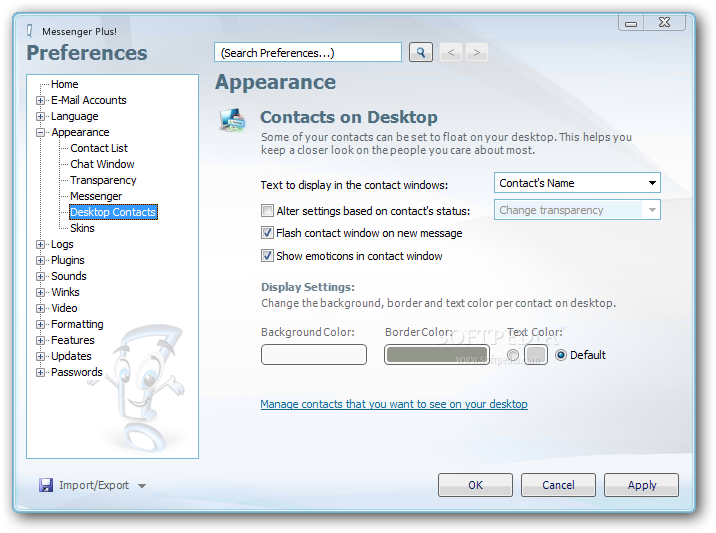
Task: Click the back navigation arrow button
Action: pyautogui.click(x=451, y=53)
